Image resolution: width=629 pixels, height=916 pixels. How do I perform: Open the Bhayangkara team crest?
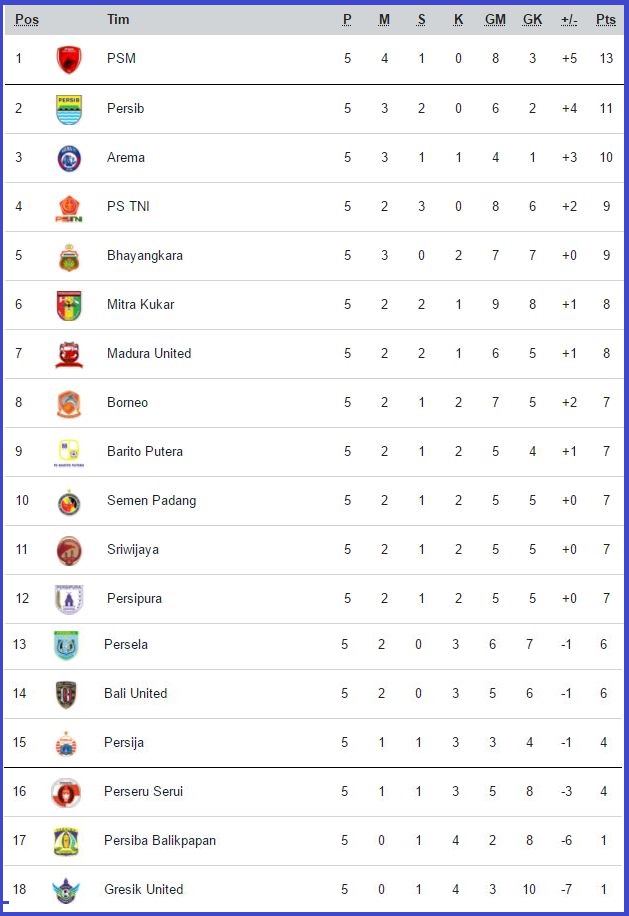[x=69, y=258]
